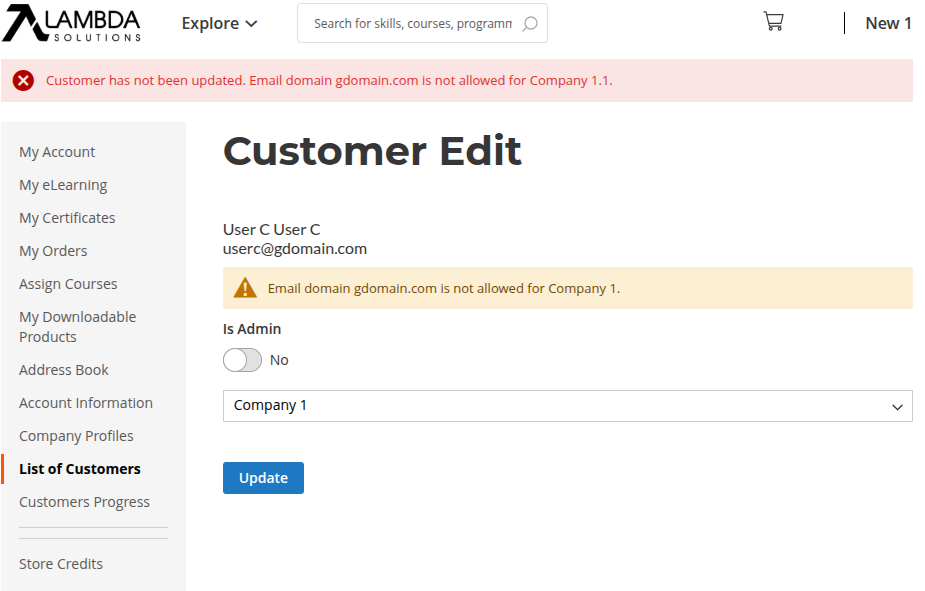This screenshot has height=591, width=925.
Task: Open My Certificates page
Action: pyautogui.click(x=67, y=218)
